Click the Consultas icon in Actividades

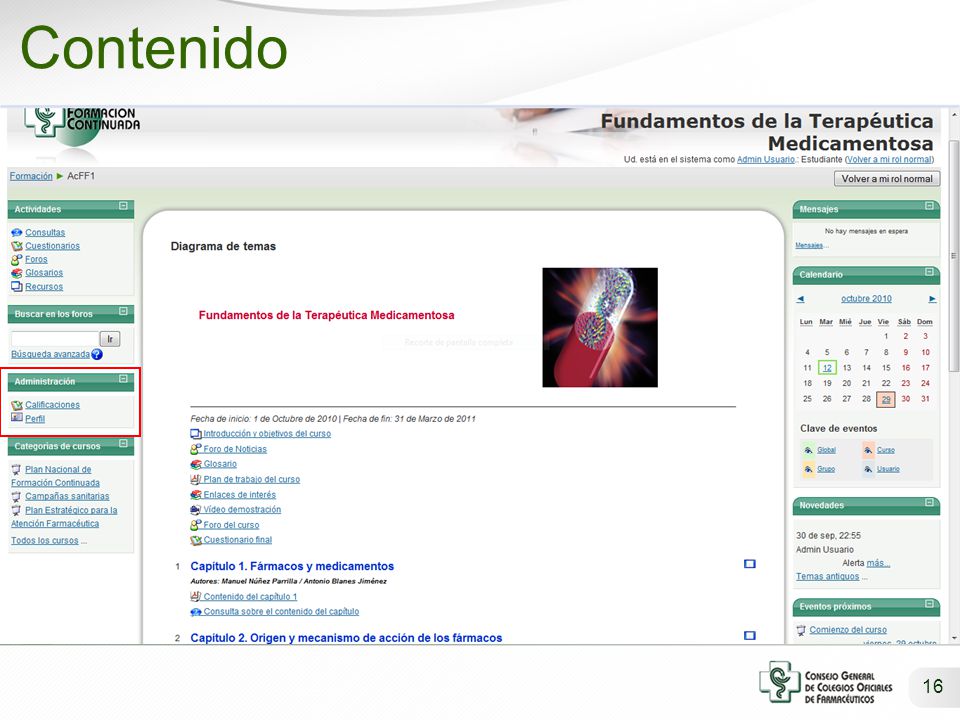click(17, 233)
